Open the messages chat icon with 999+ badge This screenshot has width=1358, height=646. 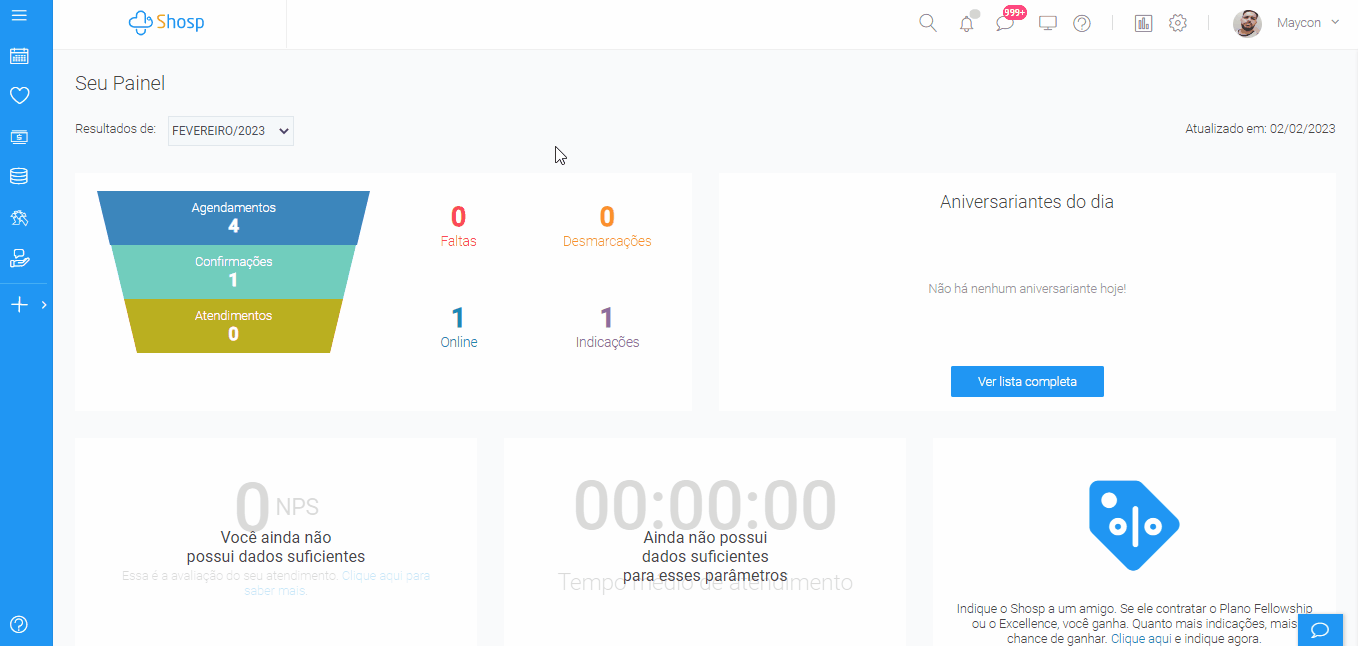coord(1006,23)
